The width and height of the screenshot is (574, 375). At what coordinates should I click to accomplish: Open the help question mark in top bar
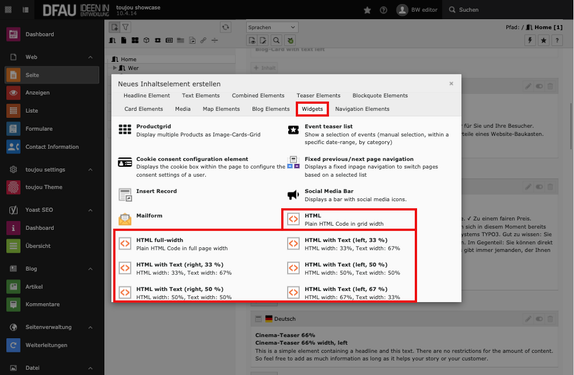point(383,10)
